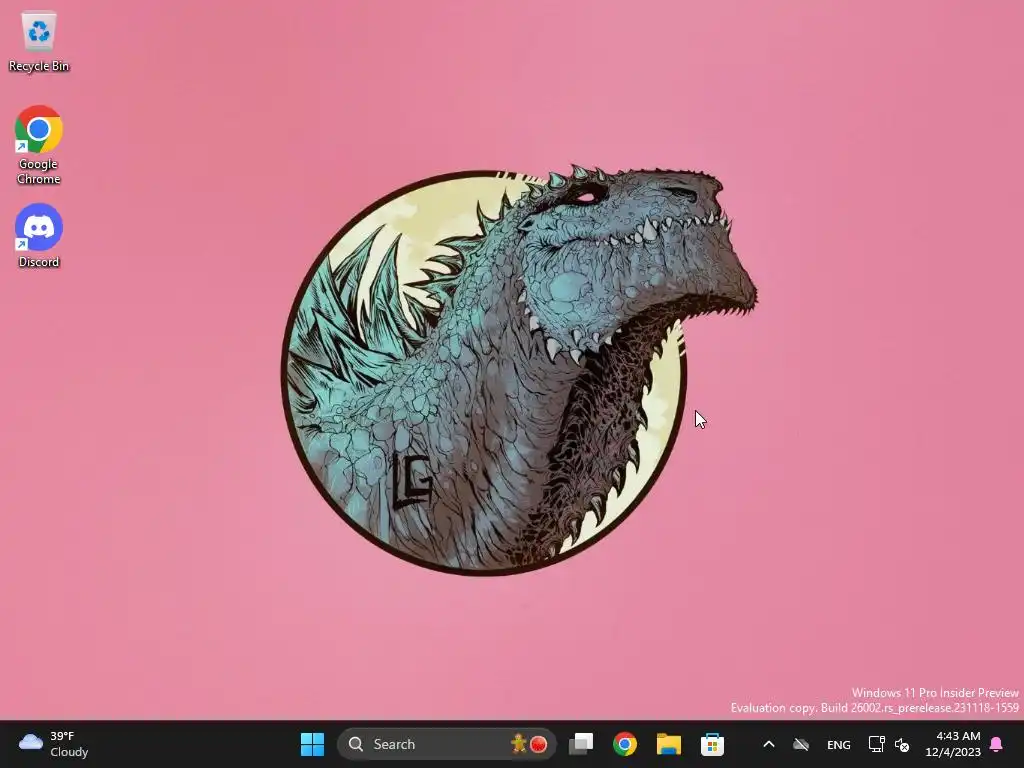Click the OneDrive cloud tray icon
Image resolution: width=1024 pixels, height=768 pixels.
pos(801,744)
